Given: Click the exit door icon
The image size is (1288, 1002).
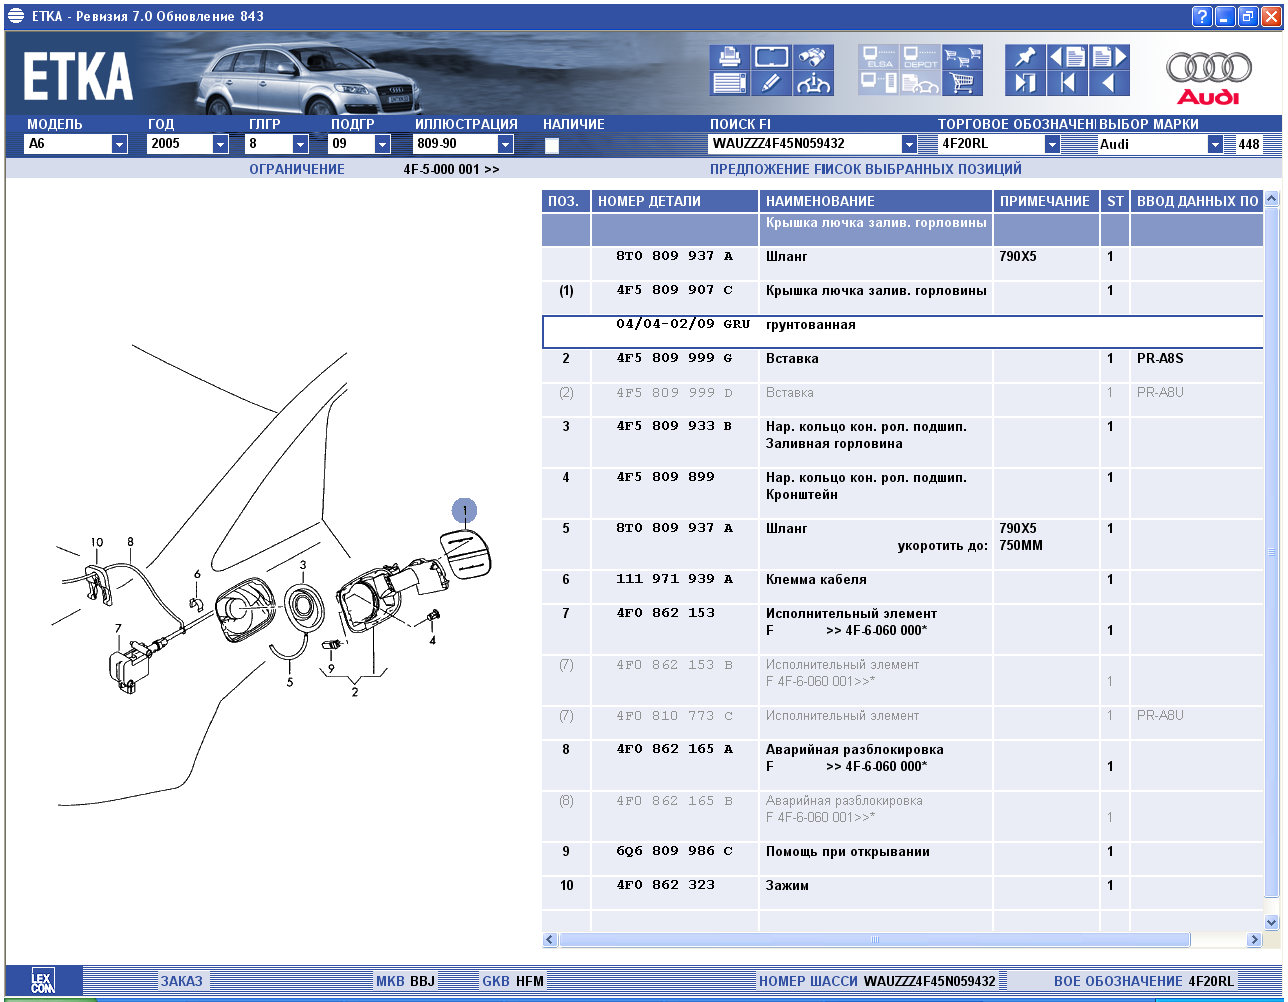Looking at the screenshot, I should (1025, 83).
